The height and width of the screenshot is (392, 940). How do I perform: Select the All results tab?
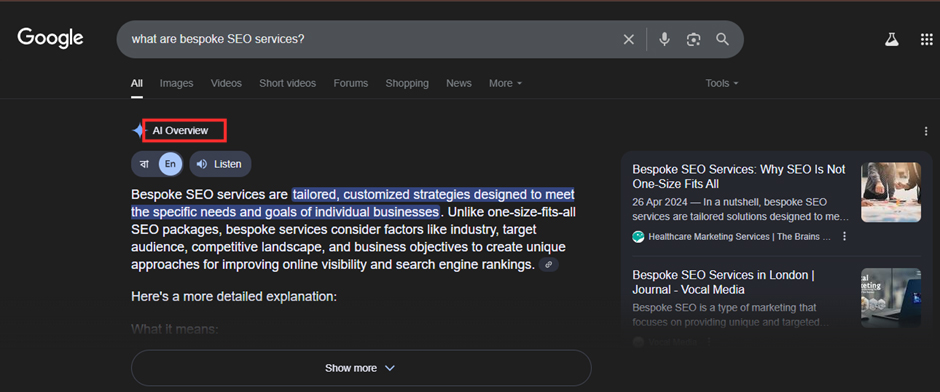pos(137,83)
